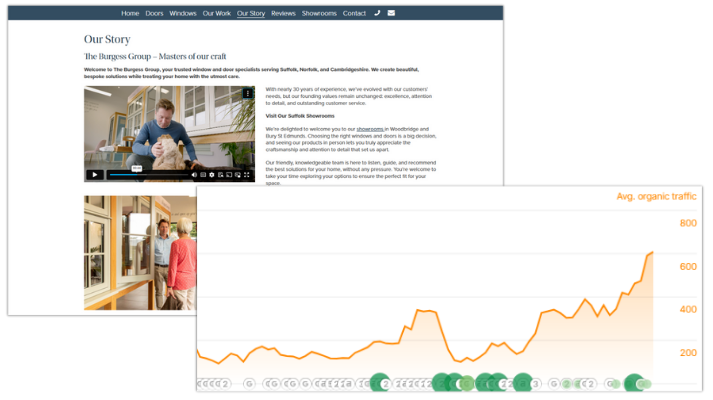
Task: Click the 'Visit Our Suffolk Showrooms' subheading
Action: point(300,116)
